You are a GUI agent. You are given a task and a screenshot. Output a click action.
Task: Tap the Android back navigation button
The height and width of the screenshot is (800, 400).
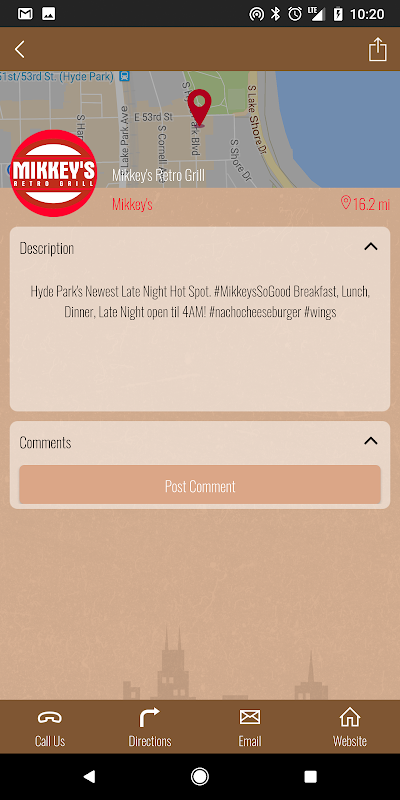click(89, 777)
